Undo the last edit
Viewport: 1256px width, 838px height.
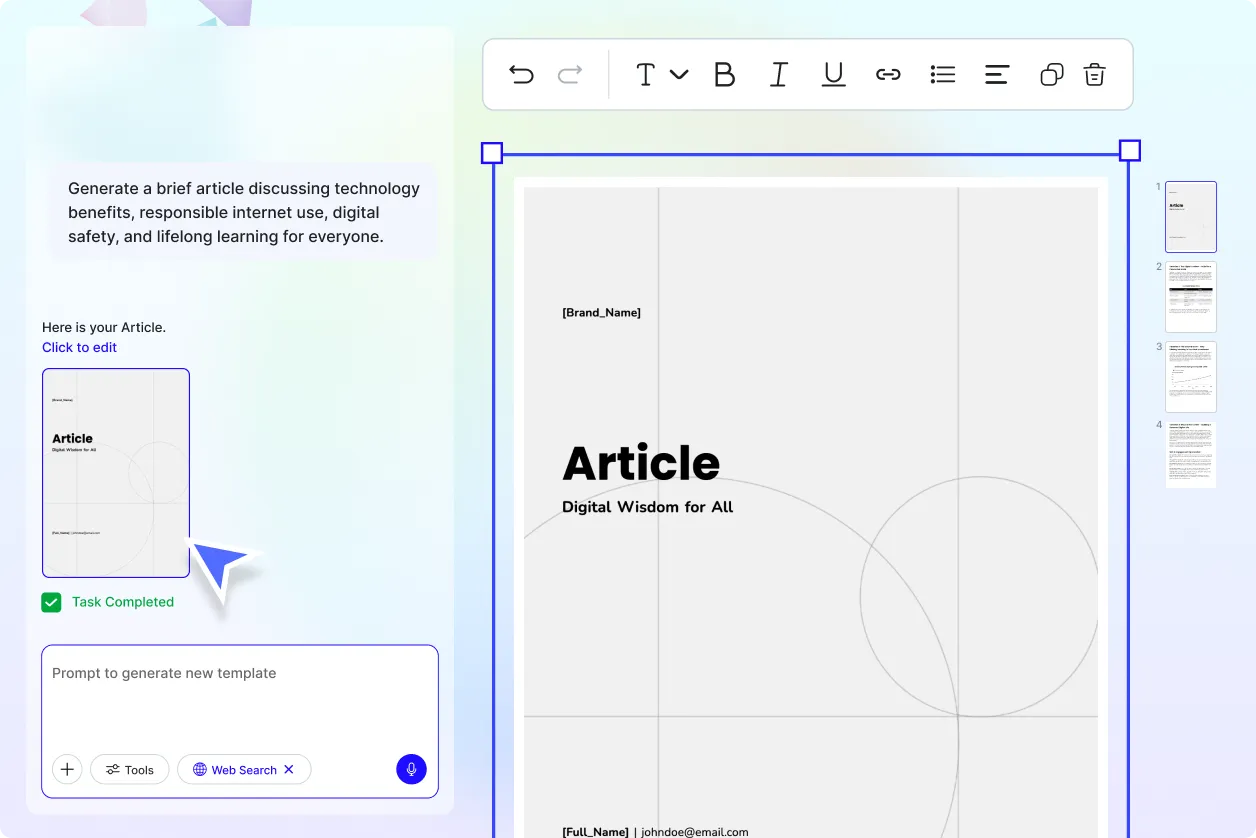pos(521,74)
